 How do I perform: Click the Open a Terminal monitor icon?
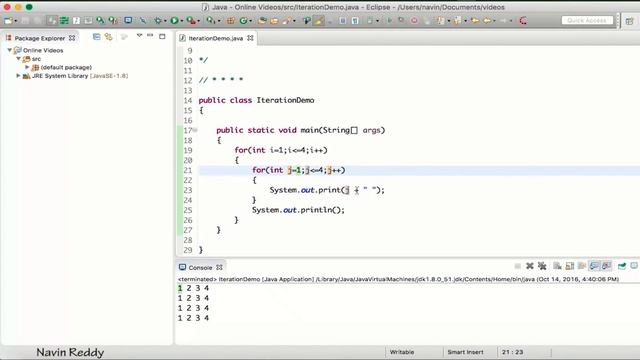tap(128, 20)
